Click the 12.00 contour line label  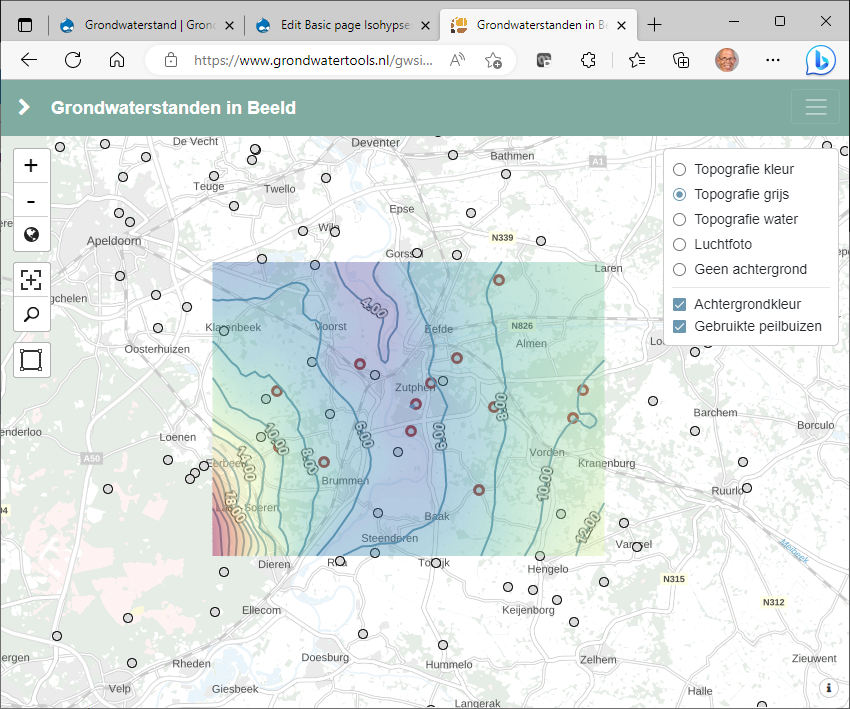coord(588,527)
